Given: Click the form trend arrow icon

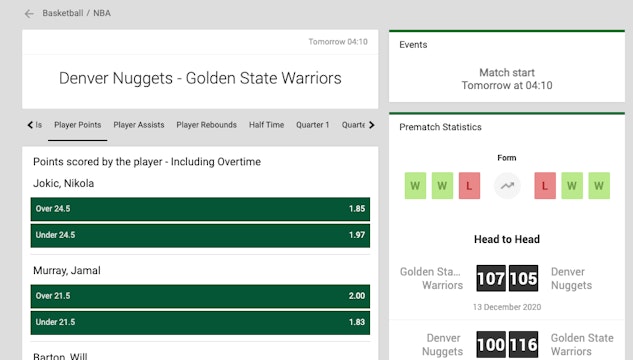Looking at the screenshot, I should (x=507, y=186).
